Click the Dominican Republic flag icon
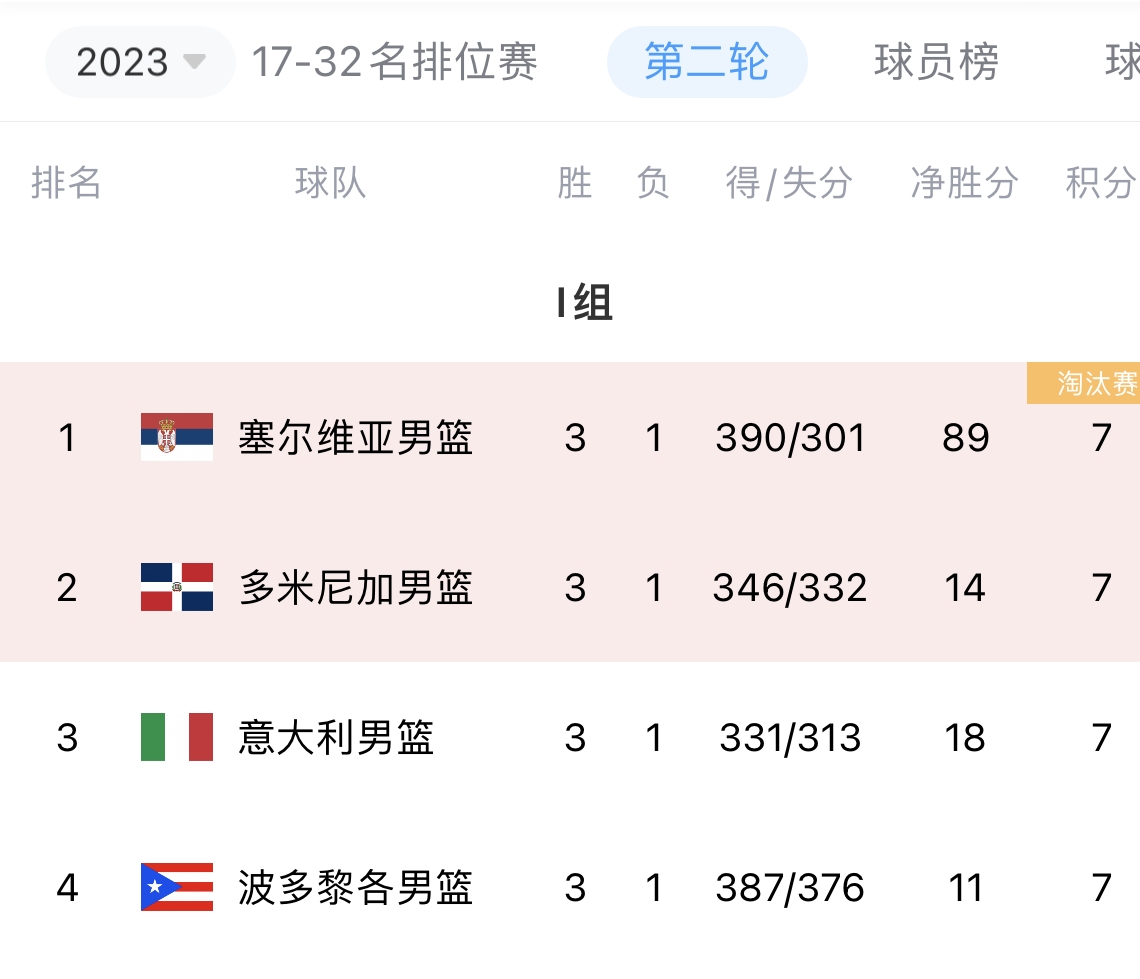The image size is (1140, 979). click(177, 587)
